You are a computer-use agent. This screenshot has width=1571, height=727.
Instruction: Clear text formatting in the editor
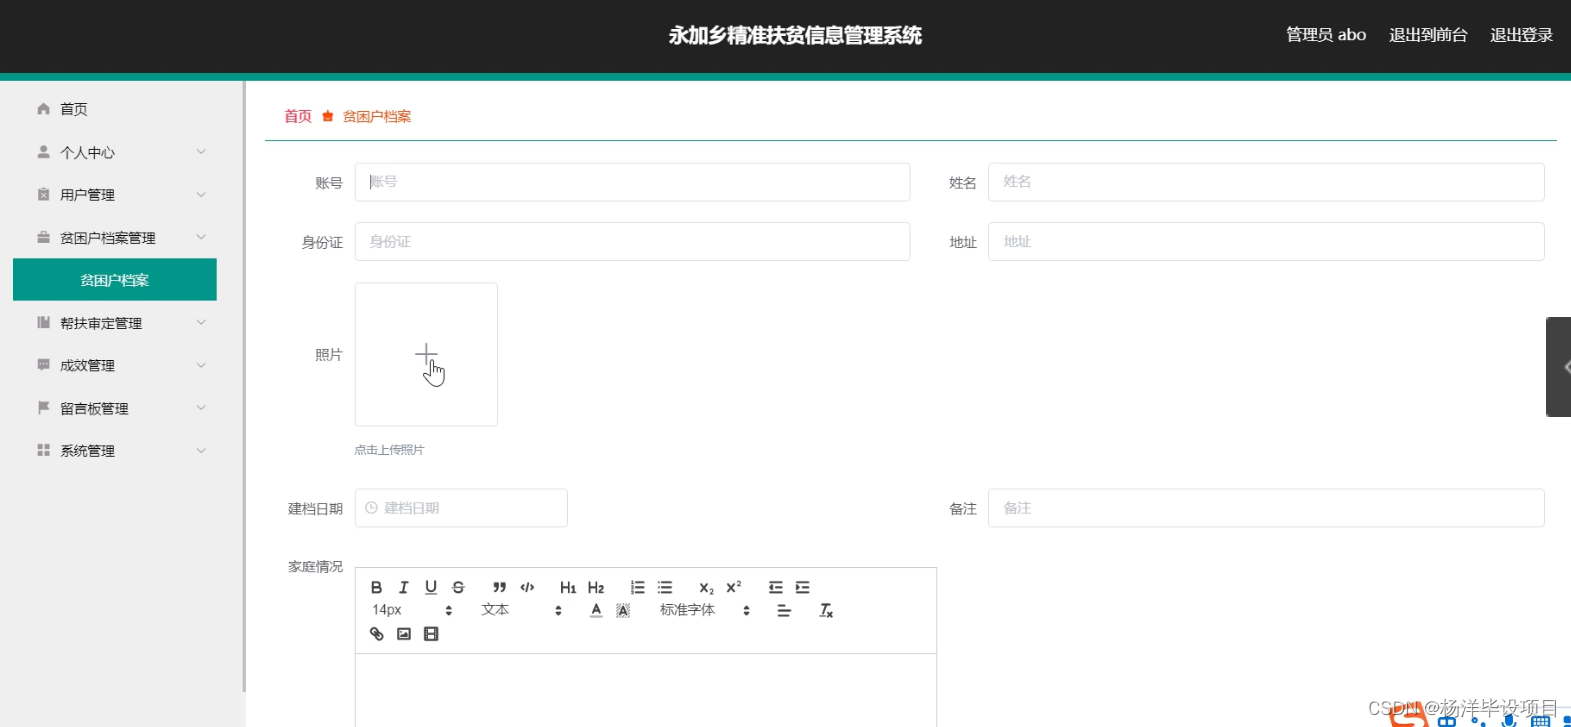(x=826, y=610)
